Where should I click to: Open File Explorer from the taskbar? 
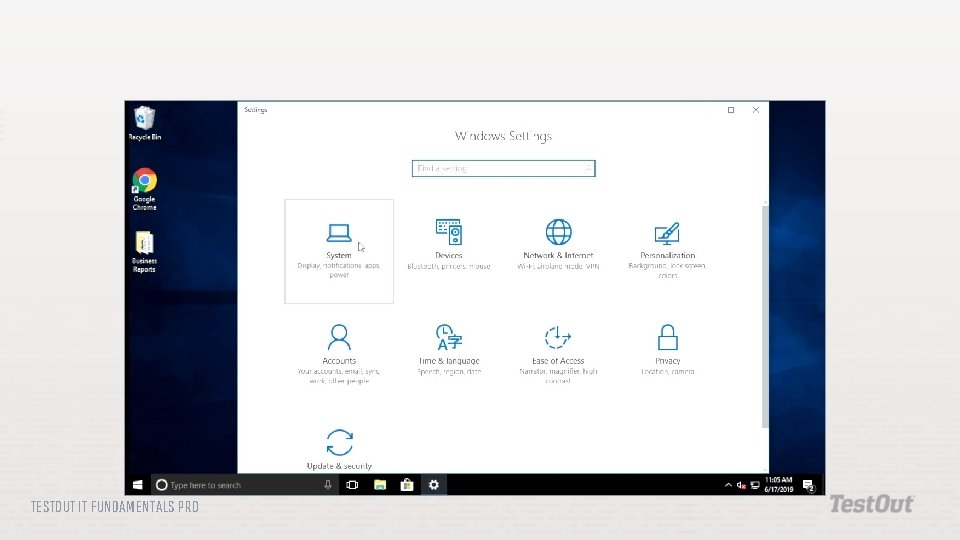coord(380,485)
